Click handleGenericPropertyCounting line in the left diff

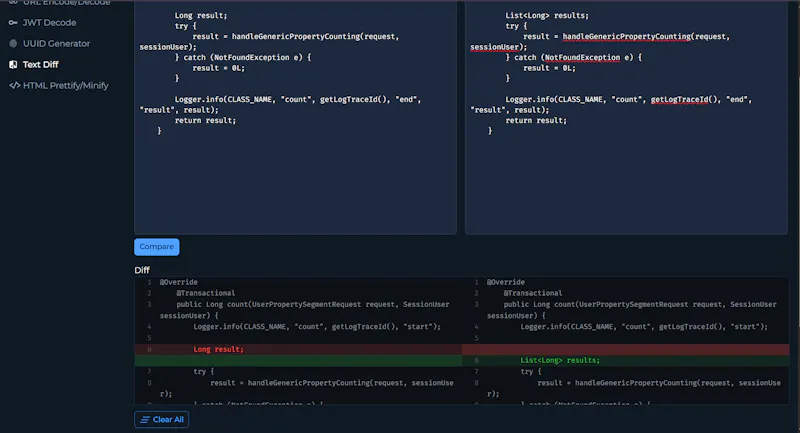pyautogui.click(x=307, y=388)
